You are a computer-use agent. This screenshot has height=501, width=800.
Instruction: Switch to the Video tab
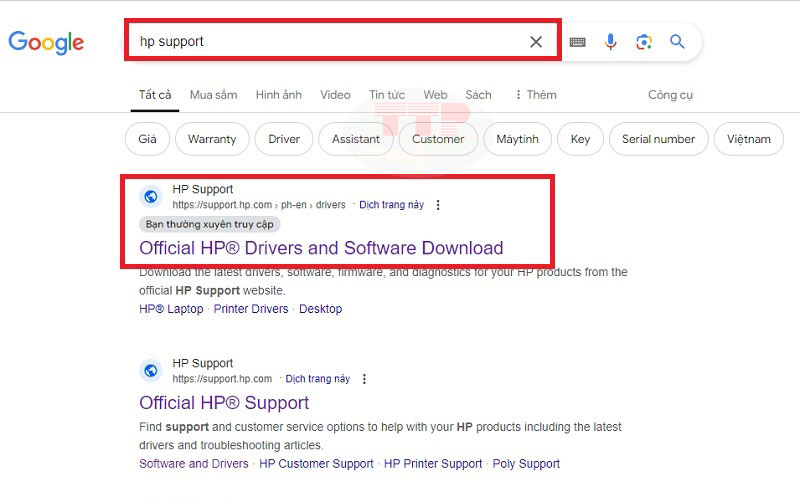(x=335, y=95)
